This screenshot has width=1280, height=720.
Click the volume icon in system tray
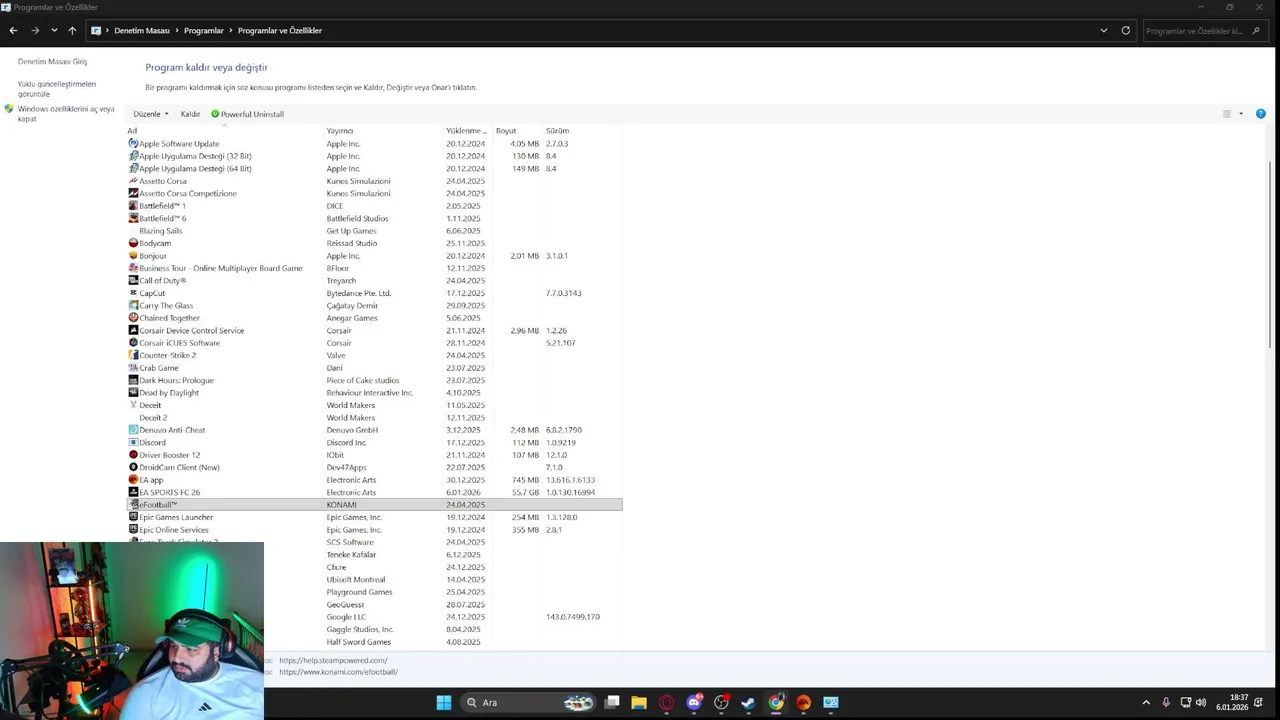(1200, 702)
